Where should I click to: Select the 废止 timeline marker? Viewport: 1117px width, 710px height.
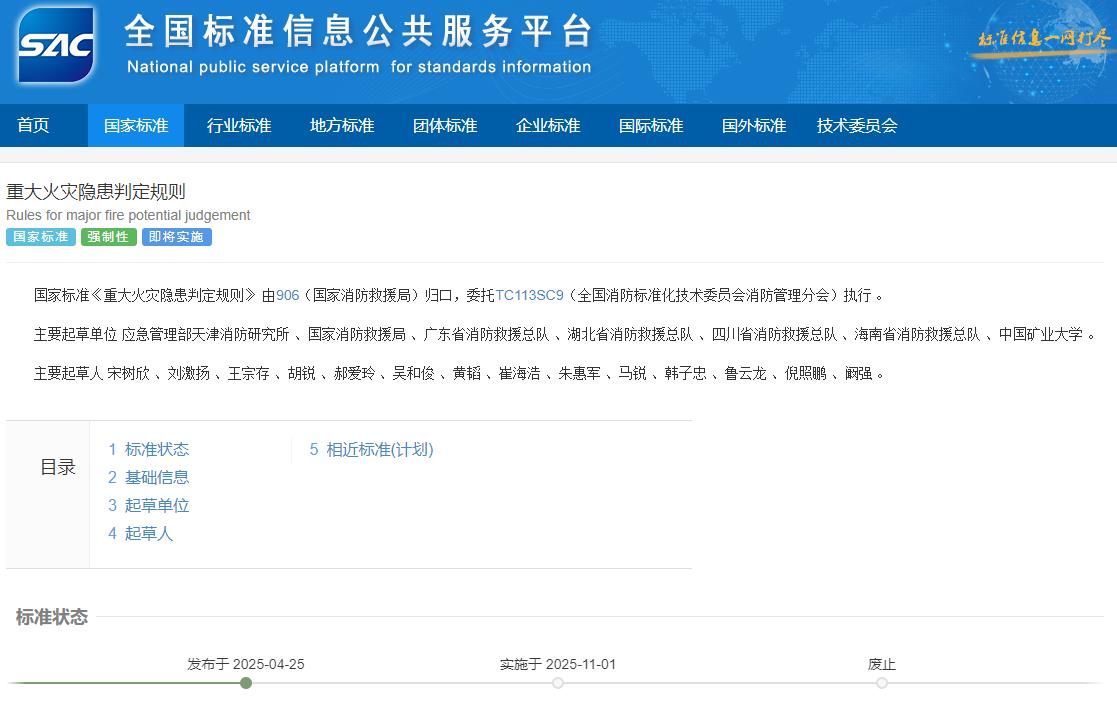882,683
